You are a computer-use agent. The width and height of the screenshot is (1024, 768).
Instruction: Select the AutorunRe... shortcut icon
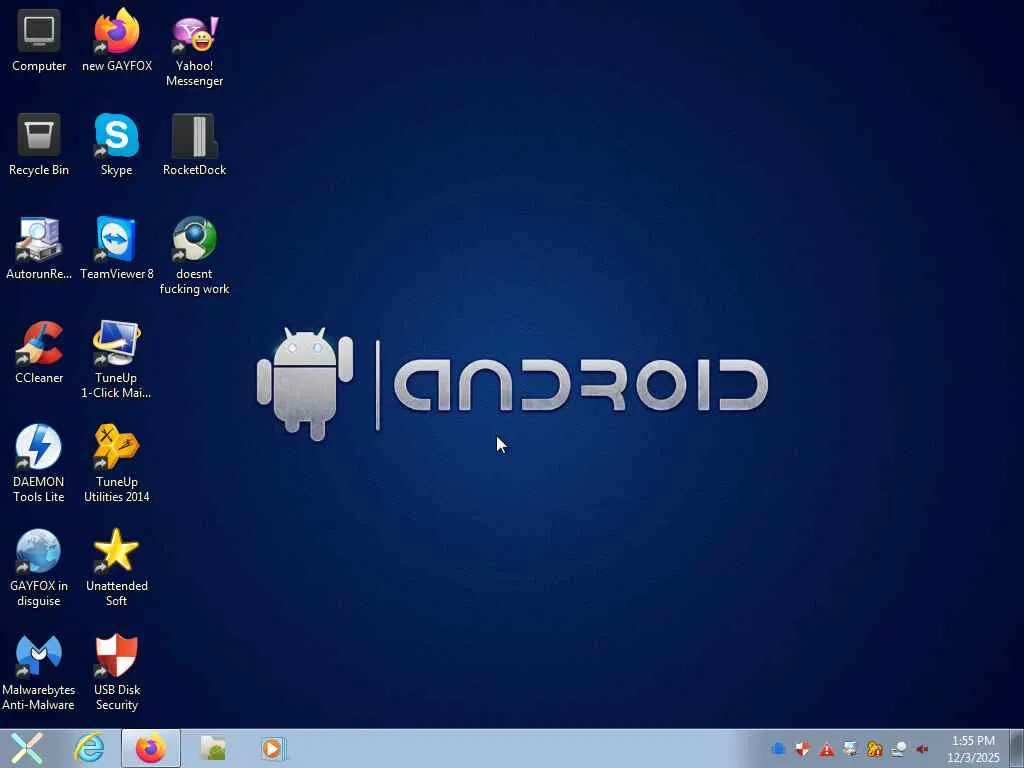coord(39,249)
